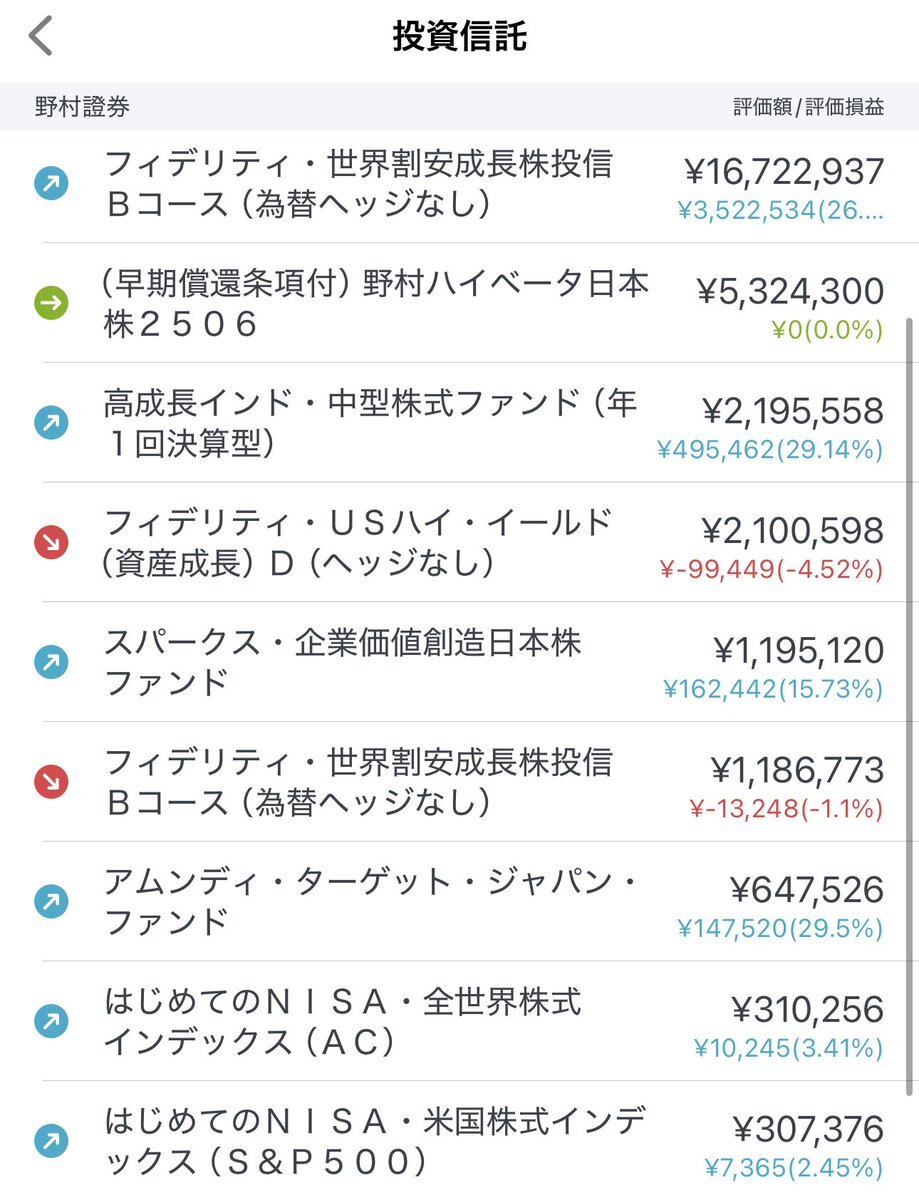The width and height of the screenshot is (919, 1200).
Task: Tap the blue up-arrow icon for 米国株式インデックス S&P500
Action: point(51,1140)
